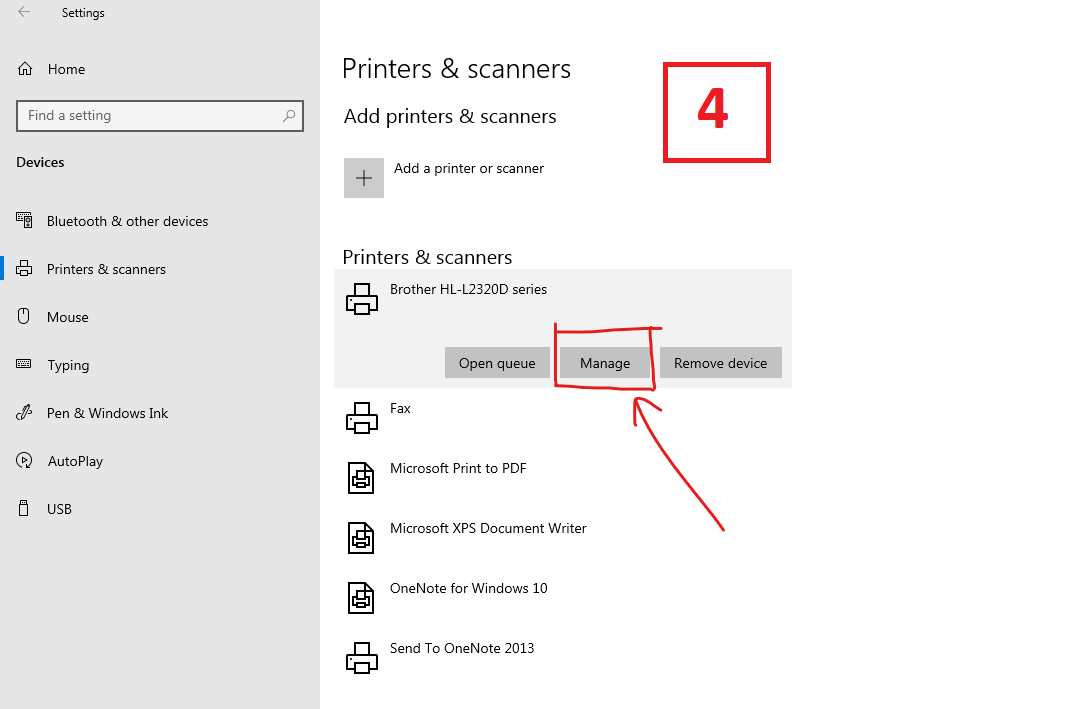Click the OneNote for Windows 10 icon
The width and height of the screenshot is (1067, 709).
(x=361, y=597)
